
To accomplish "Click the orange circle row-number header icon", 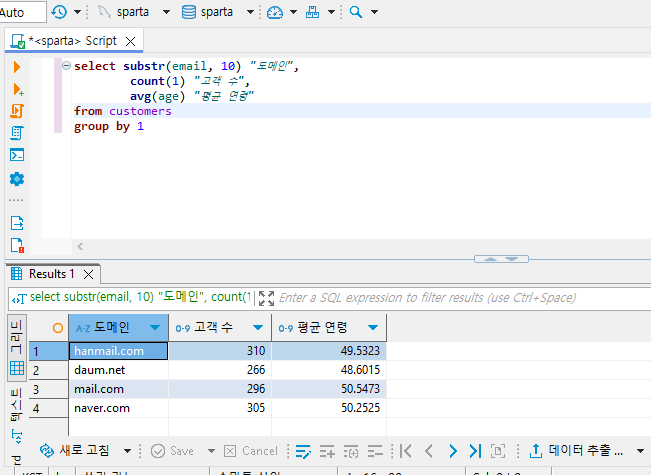I will coord(58,328).
